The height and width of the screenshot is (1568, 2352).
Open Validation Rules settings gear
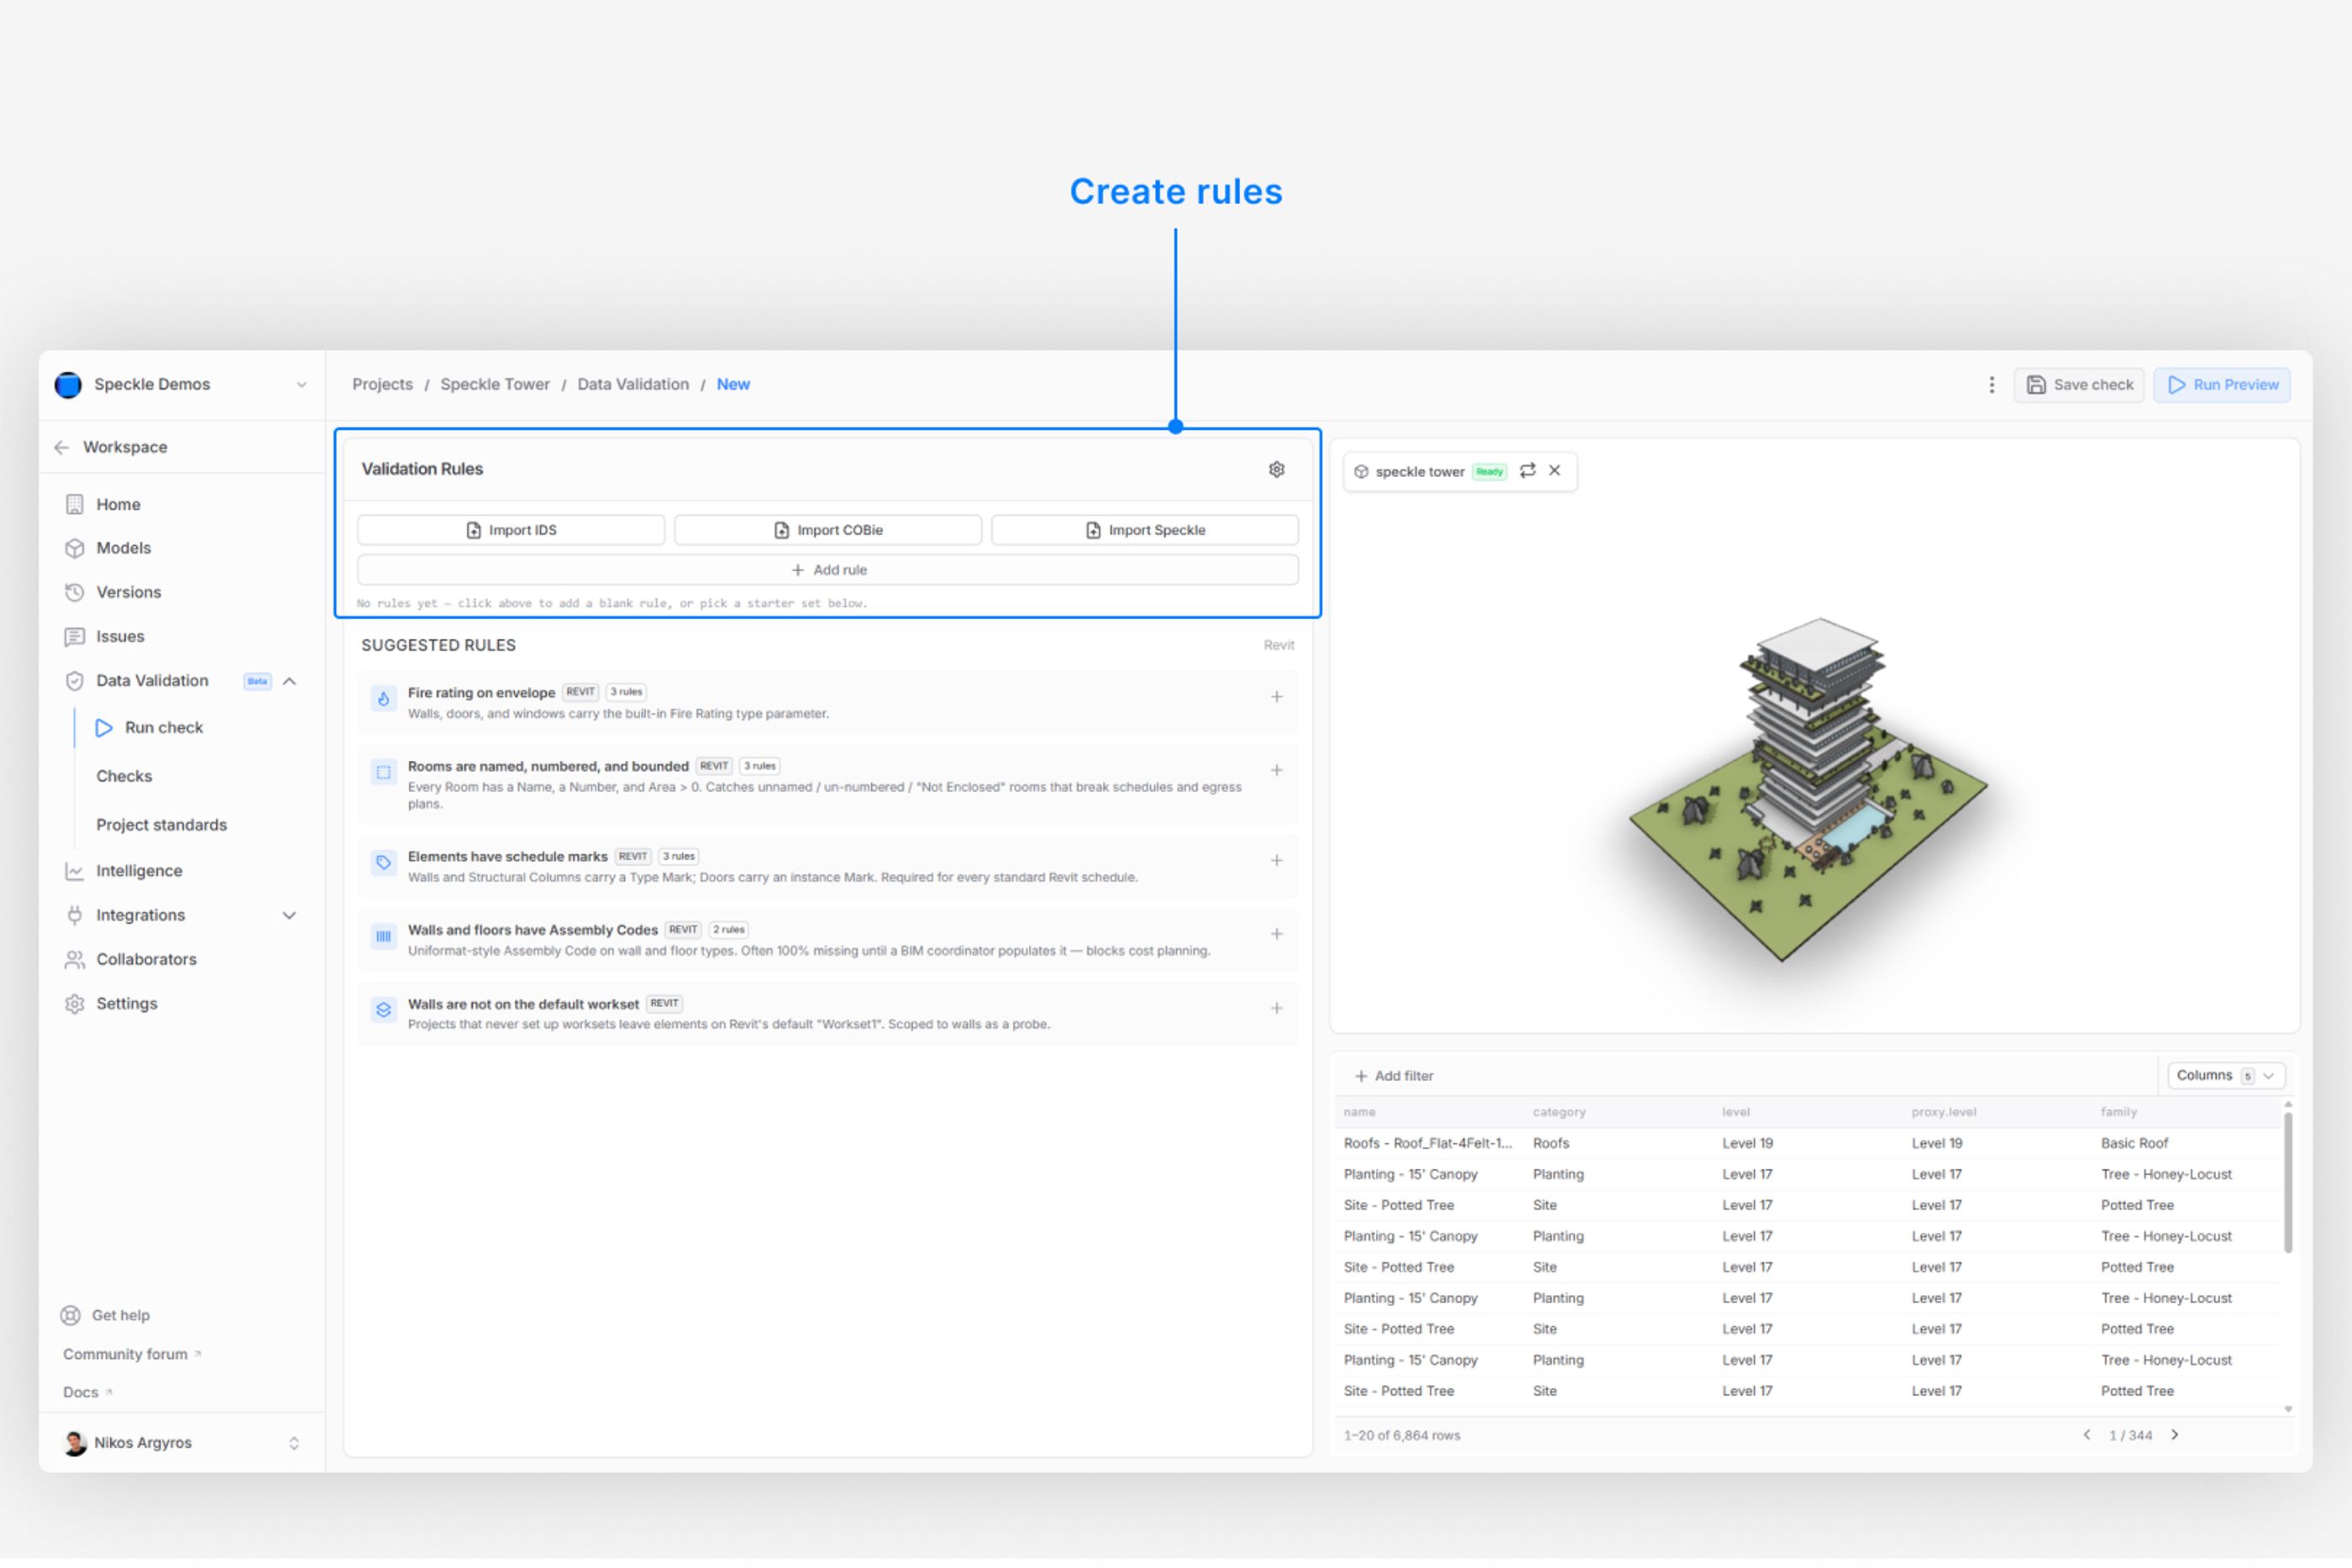tap(1277, 469)
